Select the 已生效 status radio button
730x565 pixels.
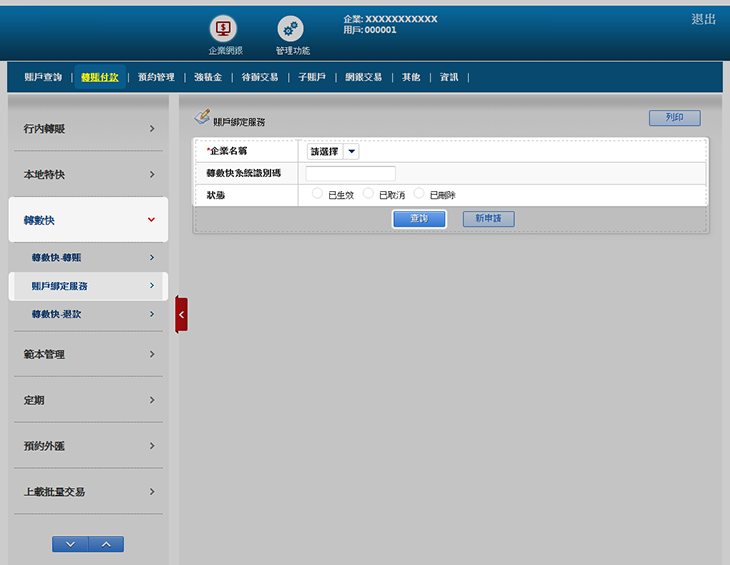(317, 193)
